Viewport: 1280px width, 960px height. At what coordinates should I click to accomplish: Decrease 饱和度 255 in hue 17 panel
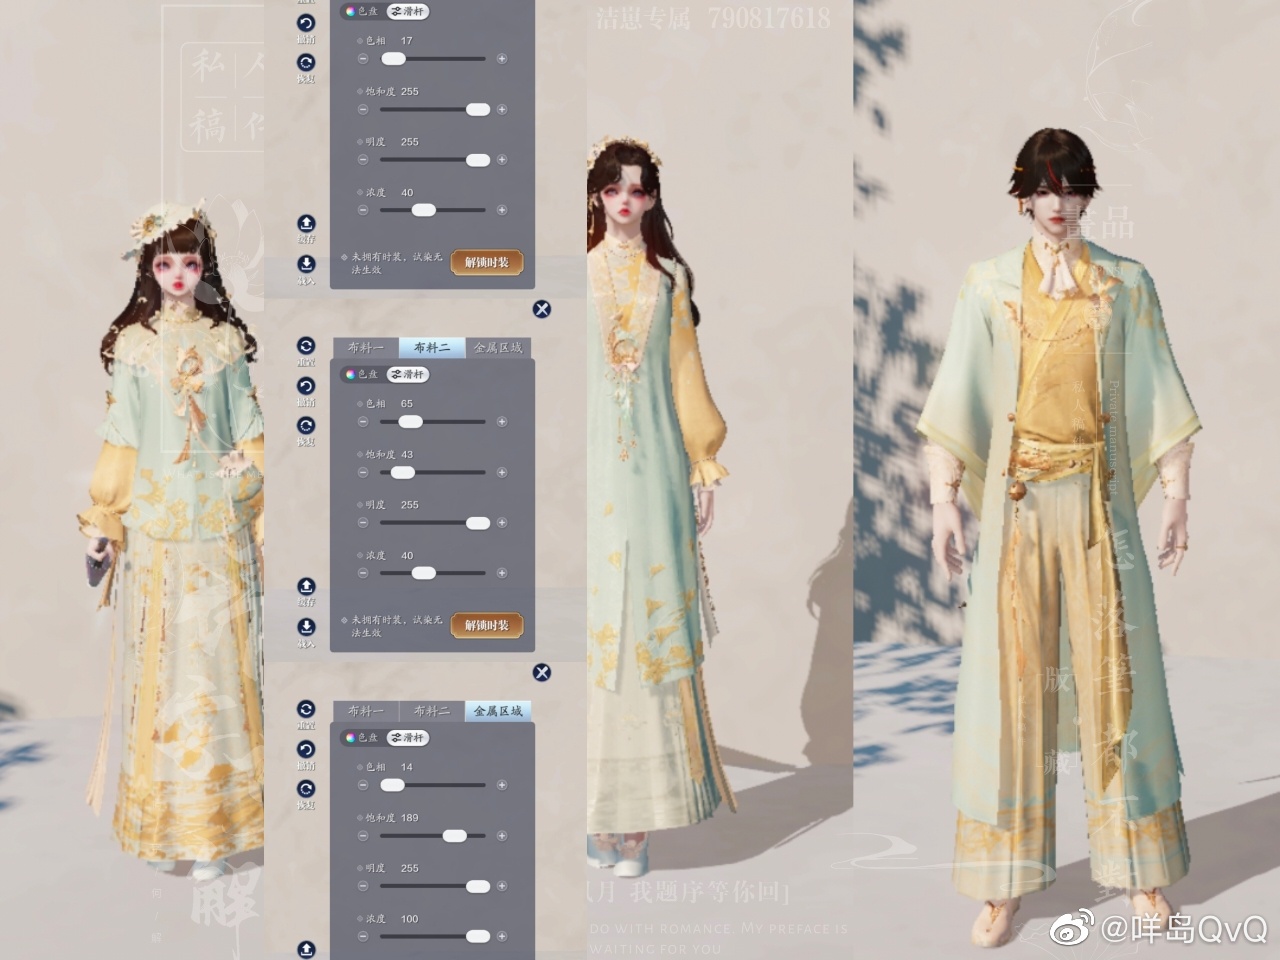coord(363,109)
